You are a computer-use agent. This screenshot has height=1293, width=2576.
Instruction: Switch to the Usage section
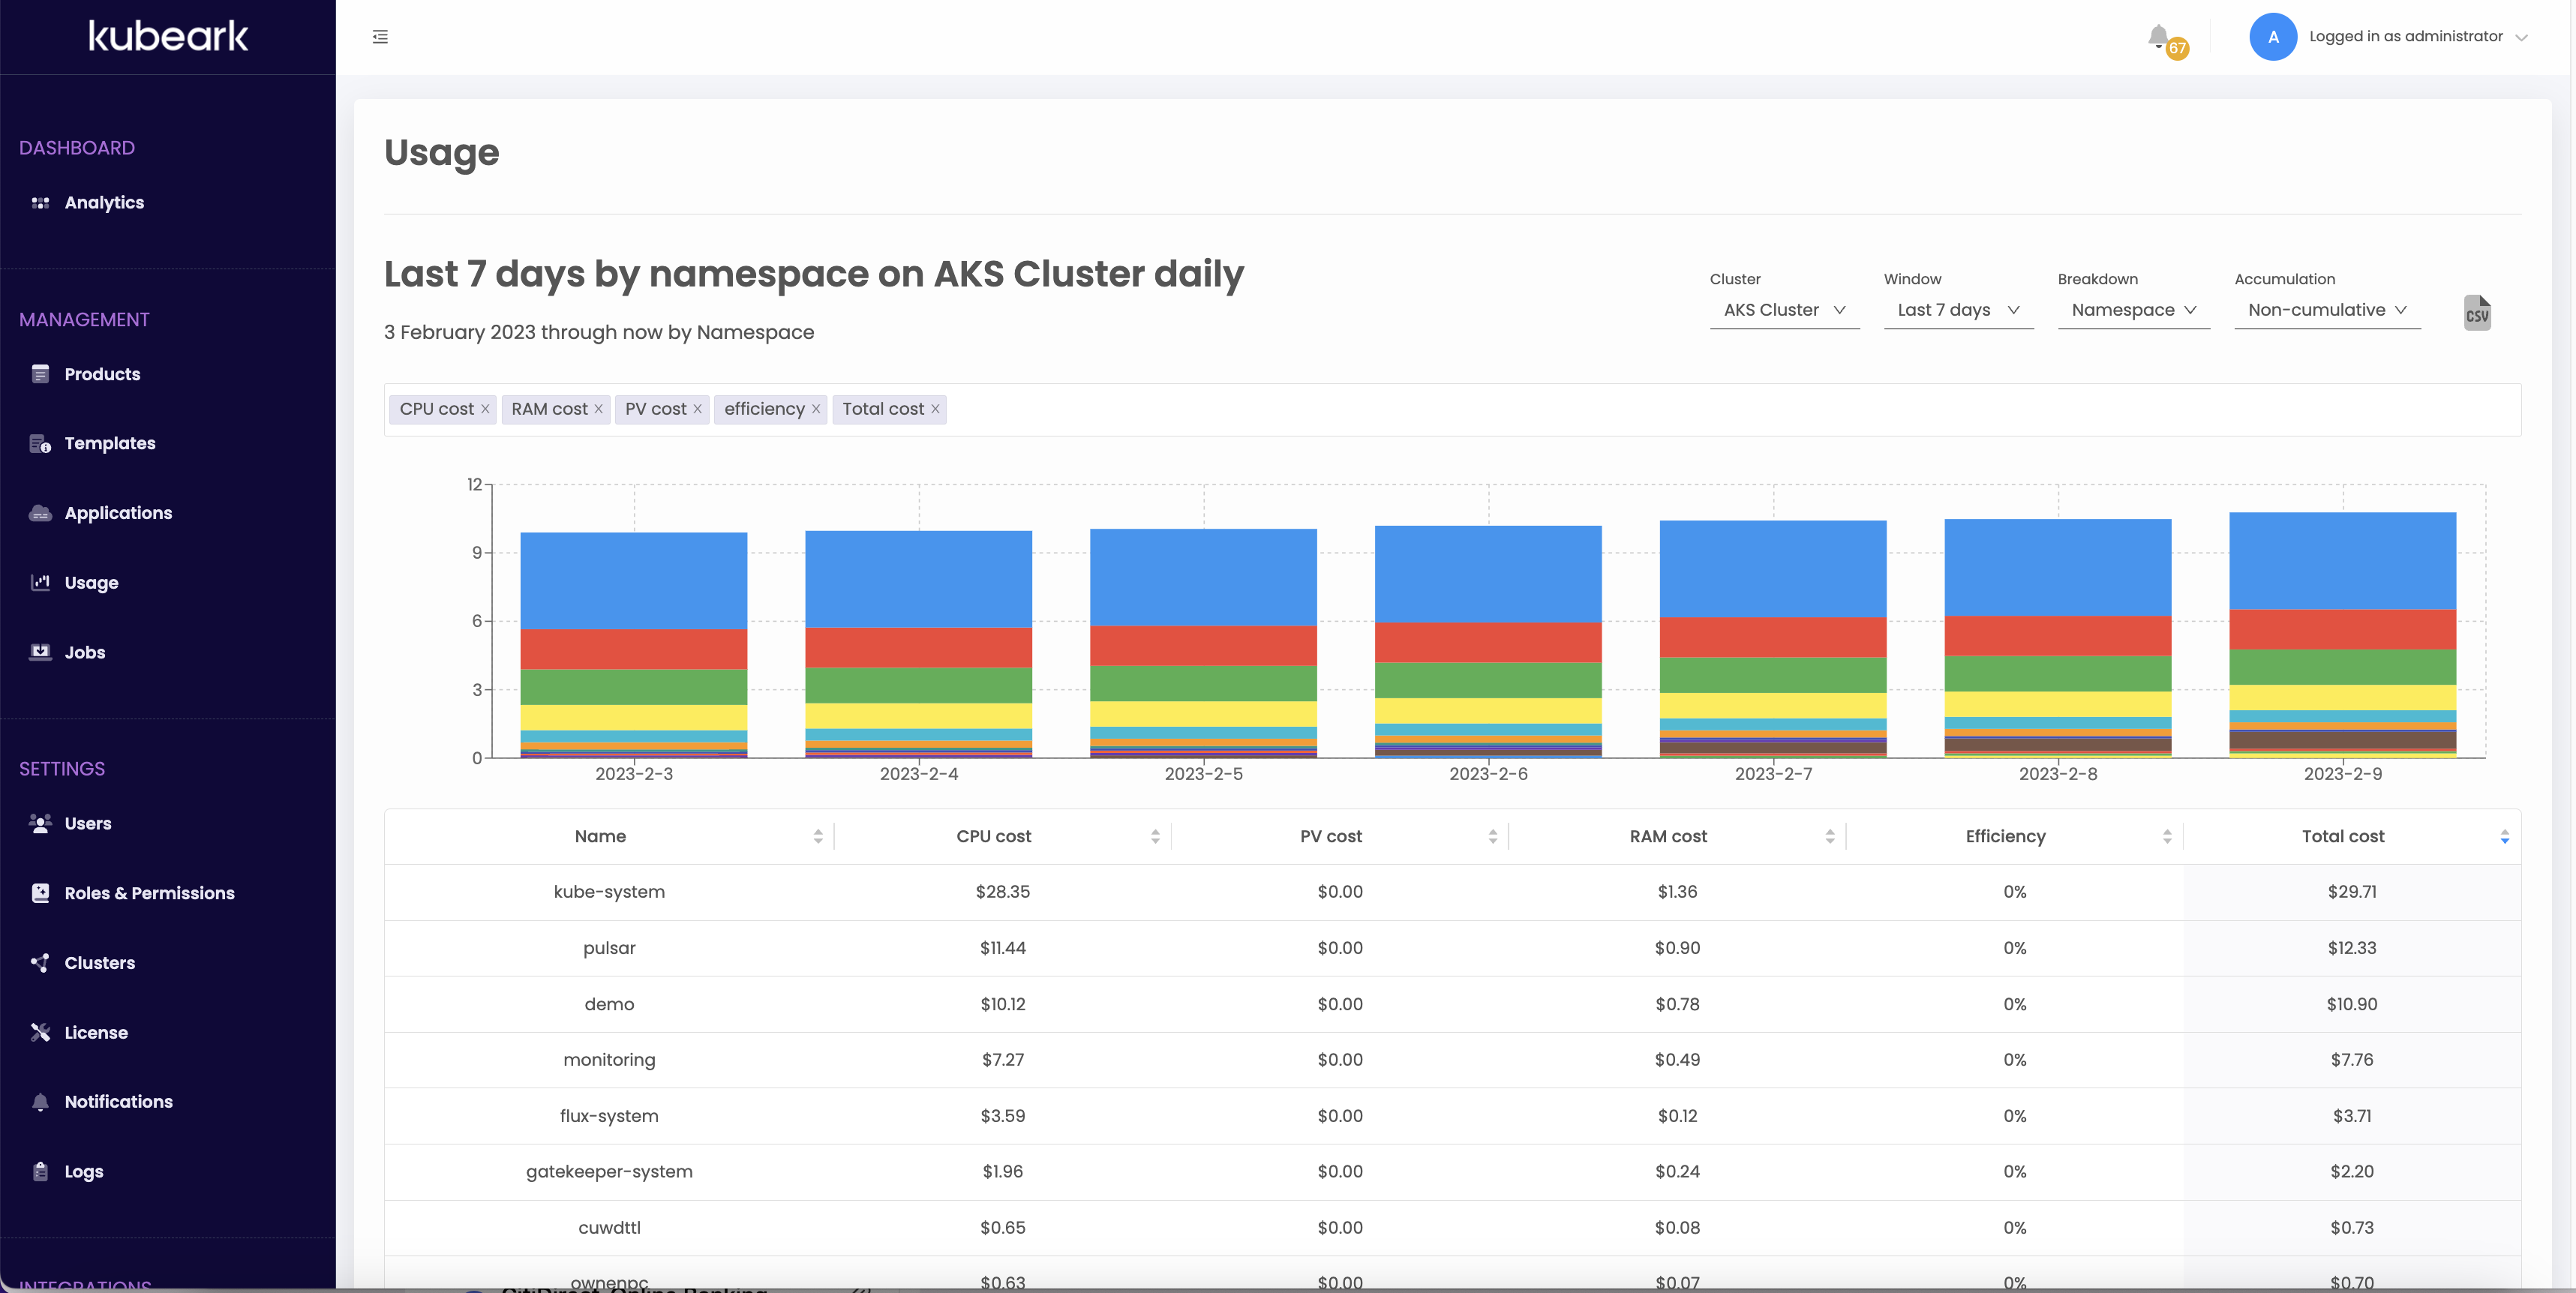[91, 582]
